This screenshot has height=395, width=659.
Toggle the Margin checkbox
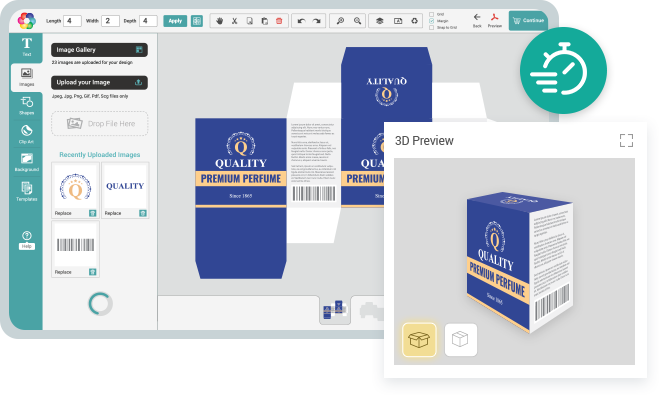(432, 21)
